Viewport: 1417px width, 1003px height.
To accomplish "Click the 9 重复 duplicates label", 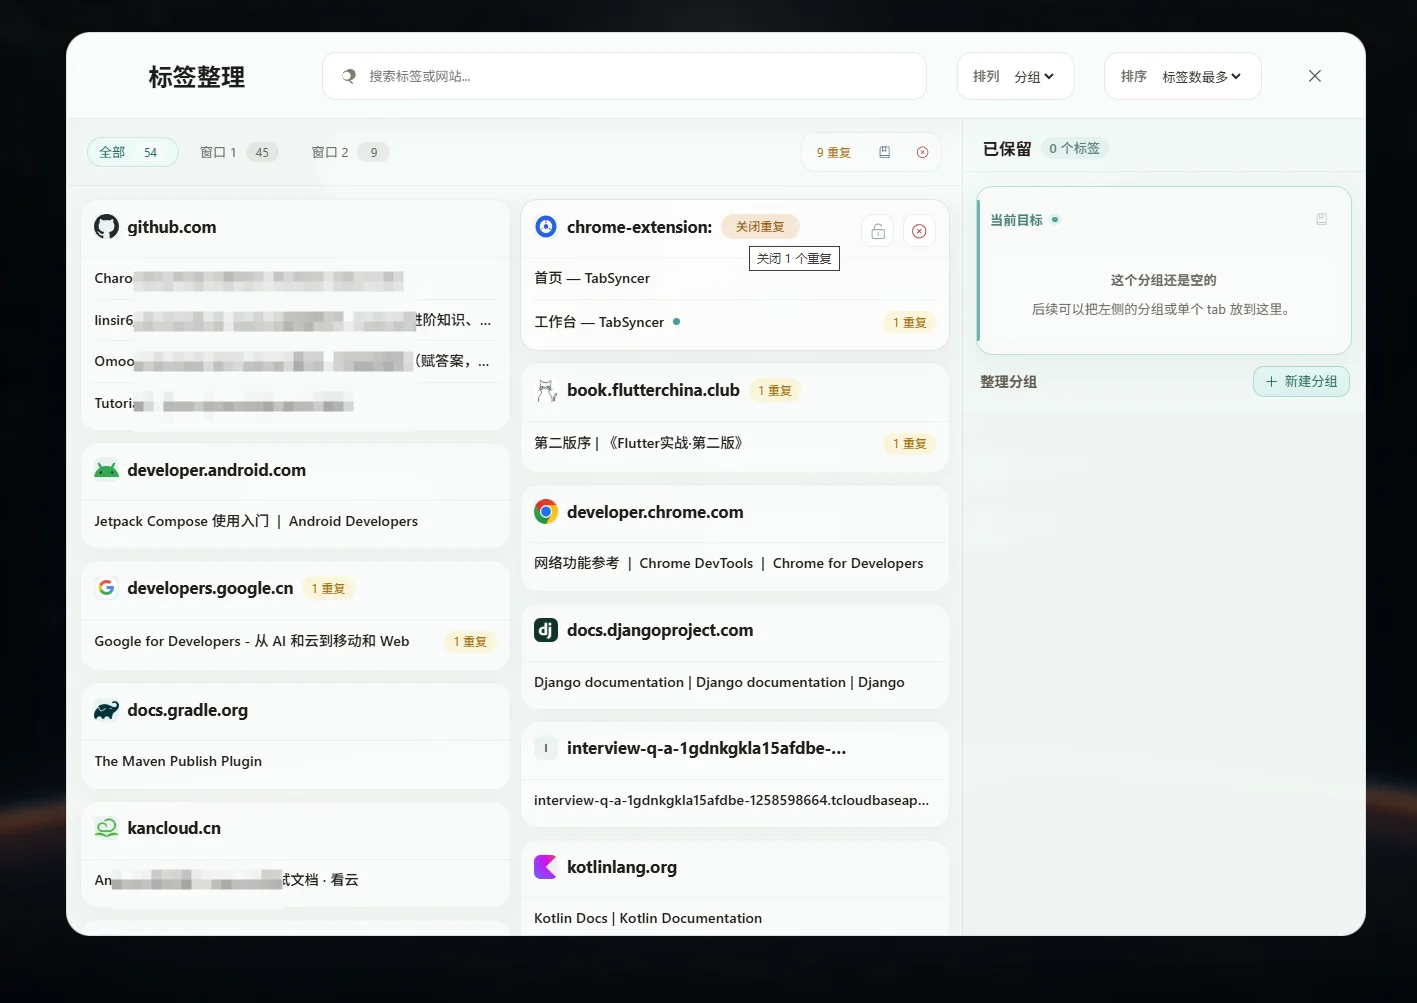I will [834, 153].
